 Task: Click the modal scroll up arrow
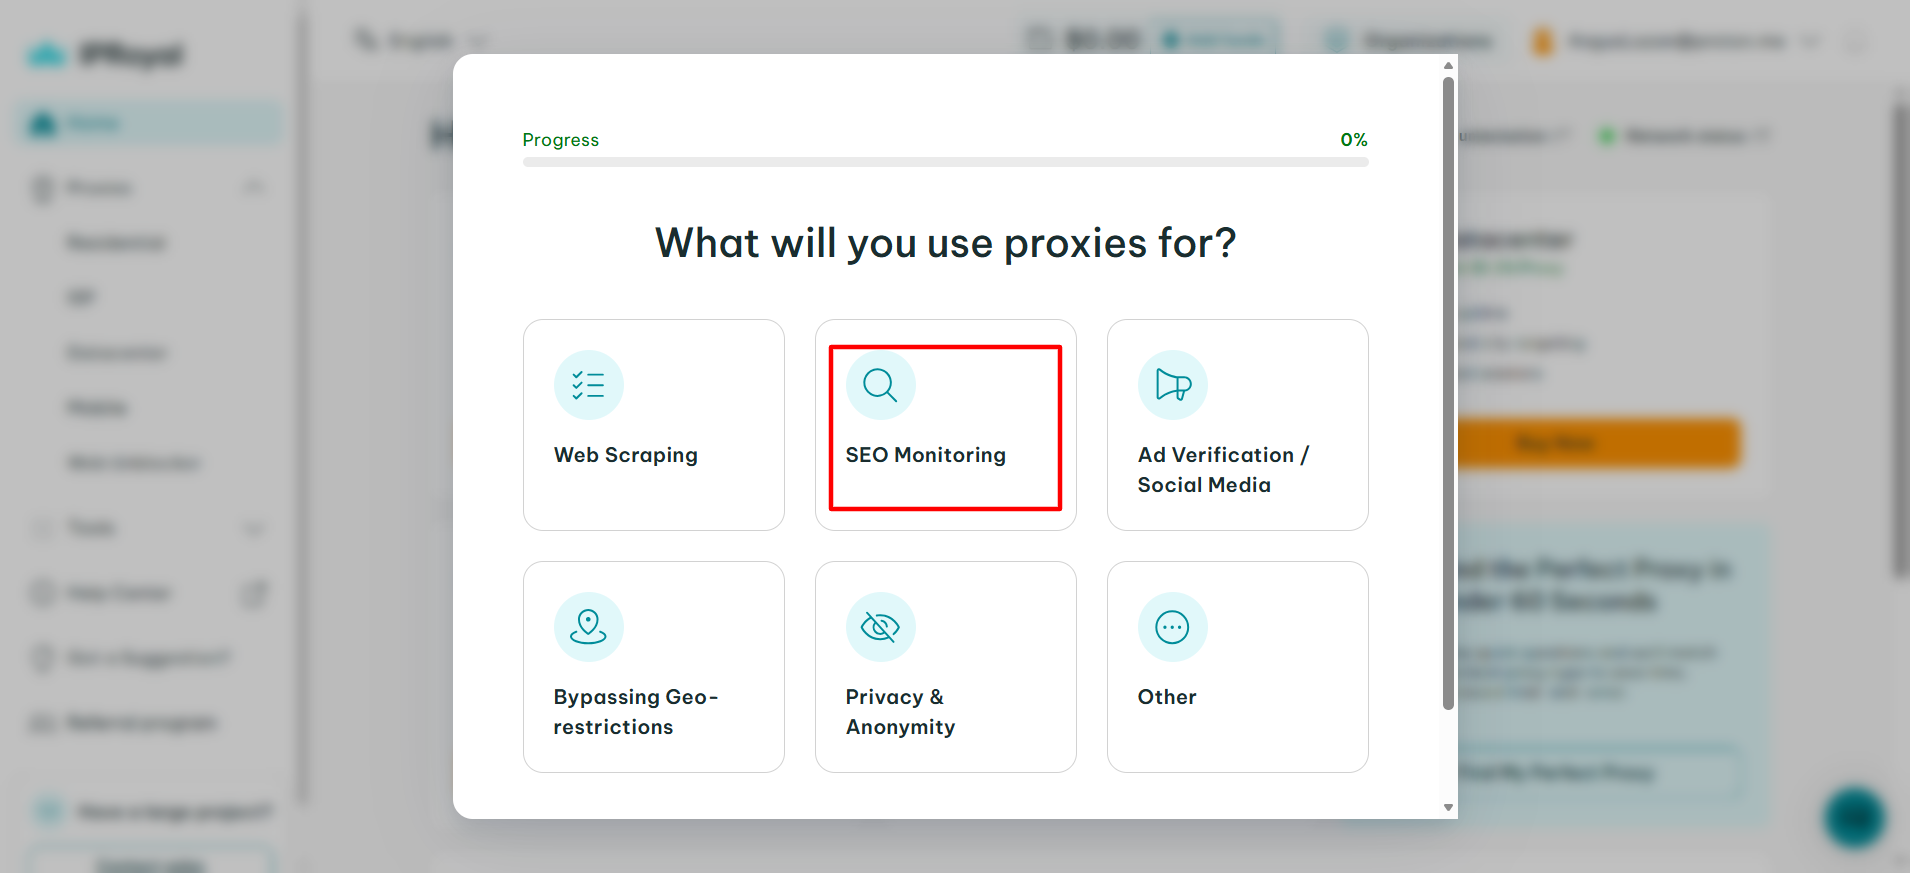pyautogui.click(x=1448, y=66)
